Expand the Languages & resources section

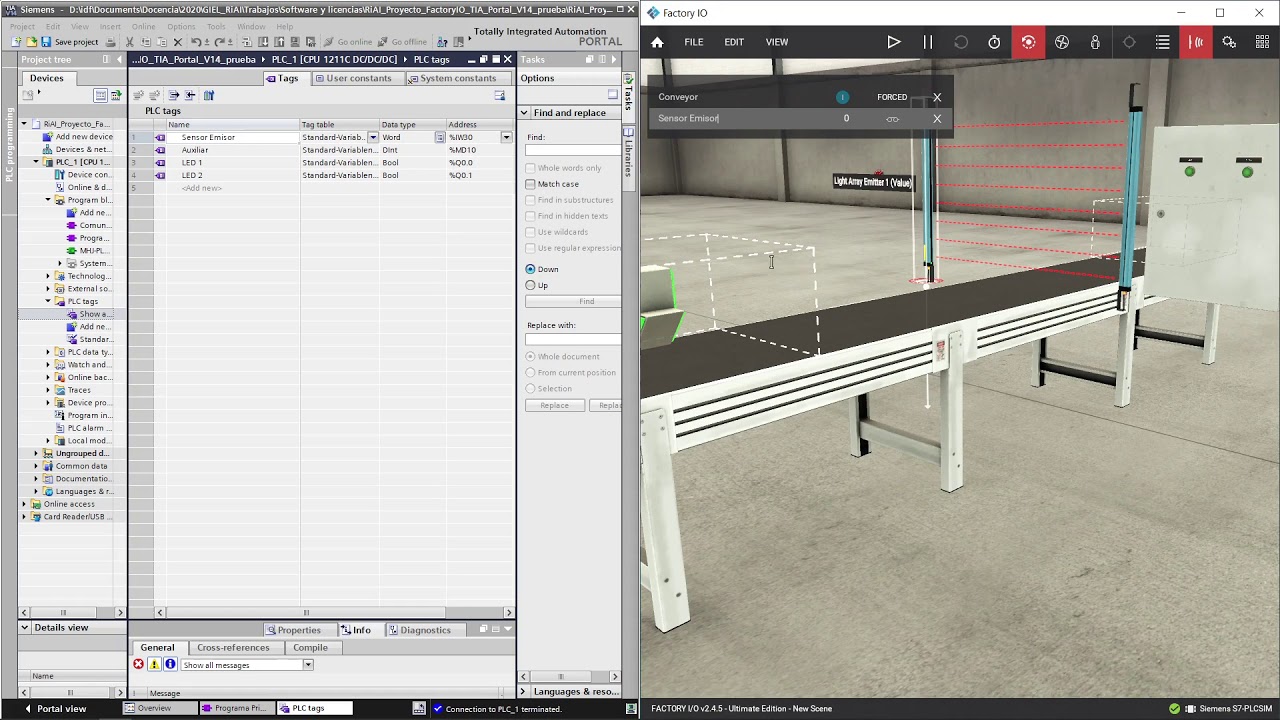click(x=523, y=692)
